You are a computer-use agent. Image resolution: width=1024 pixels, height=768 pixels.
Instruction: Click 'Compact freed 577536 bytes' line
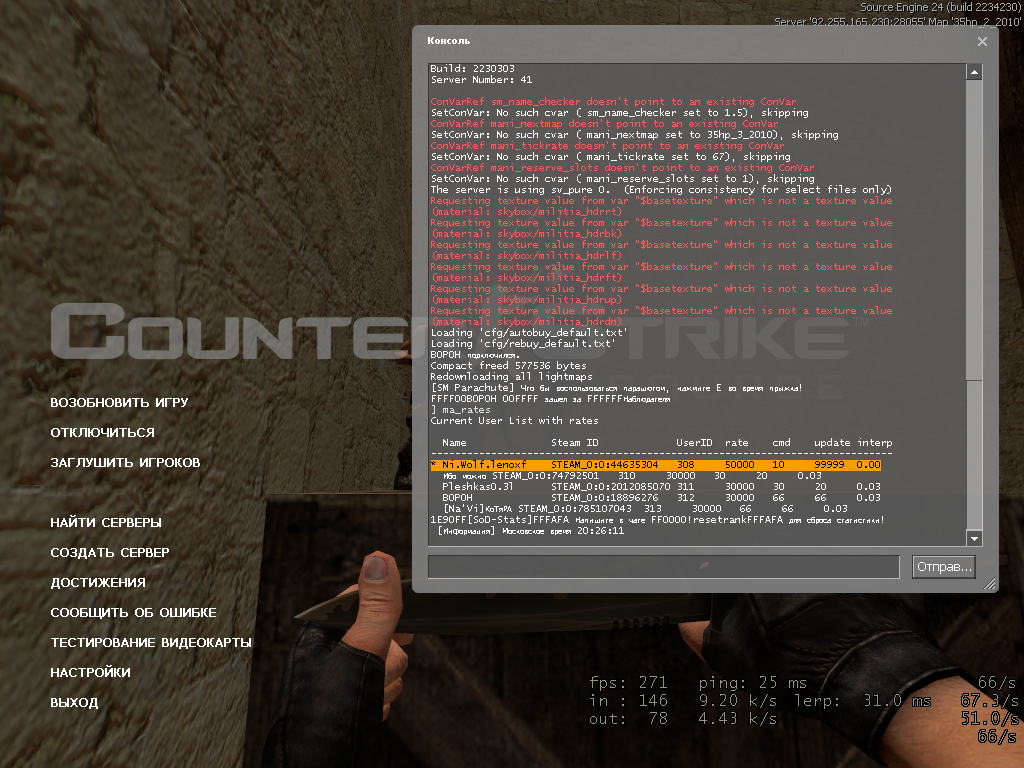[x=508, y=366]
